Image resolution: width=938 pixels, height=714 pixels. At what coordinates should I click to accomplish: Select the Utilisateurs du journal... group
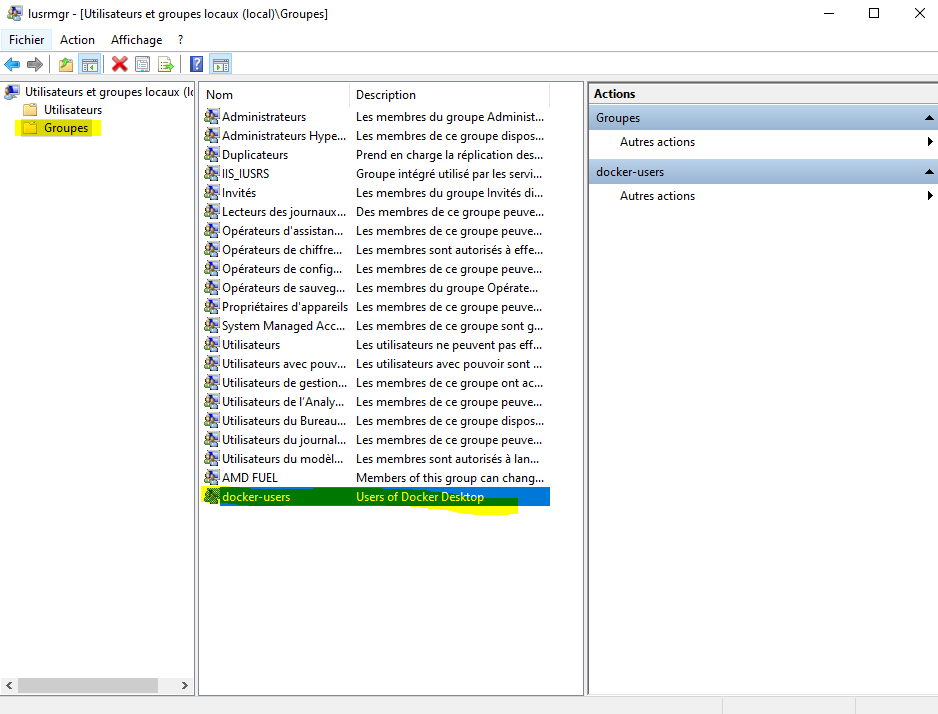coord(284,440)
